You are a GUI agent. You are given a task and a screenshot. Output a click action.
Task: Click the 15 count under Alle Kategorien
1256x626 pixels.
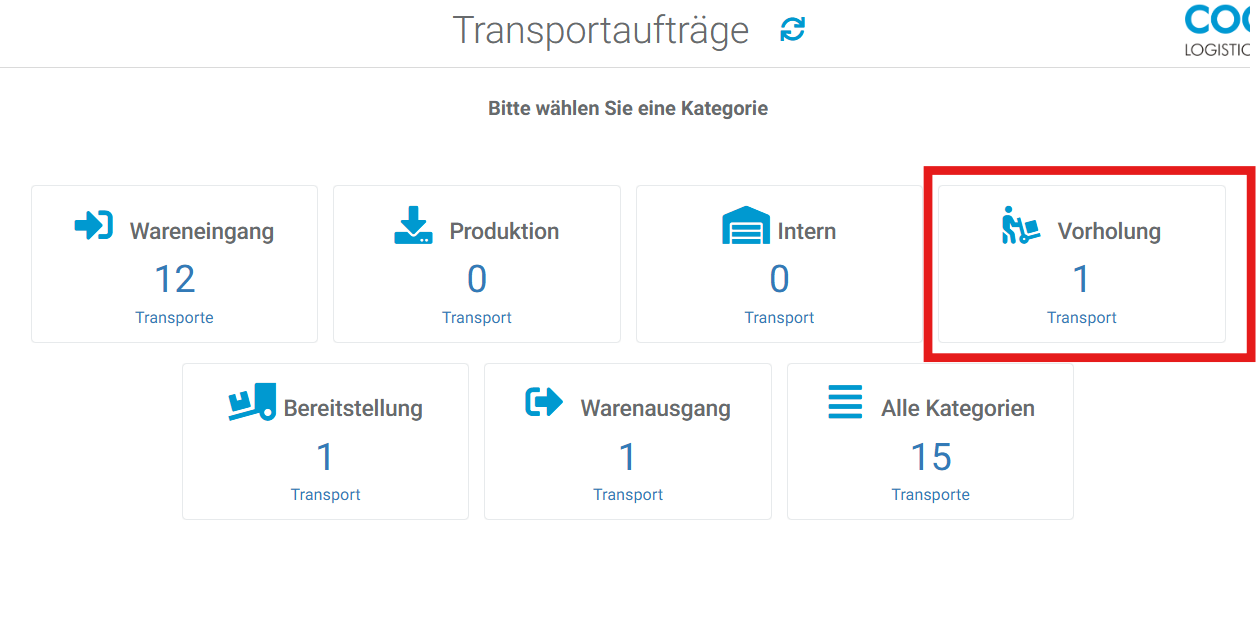click(x=930, y=457)
